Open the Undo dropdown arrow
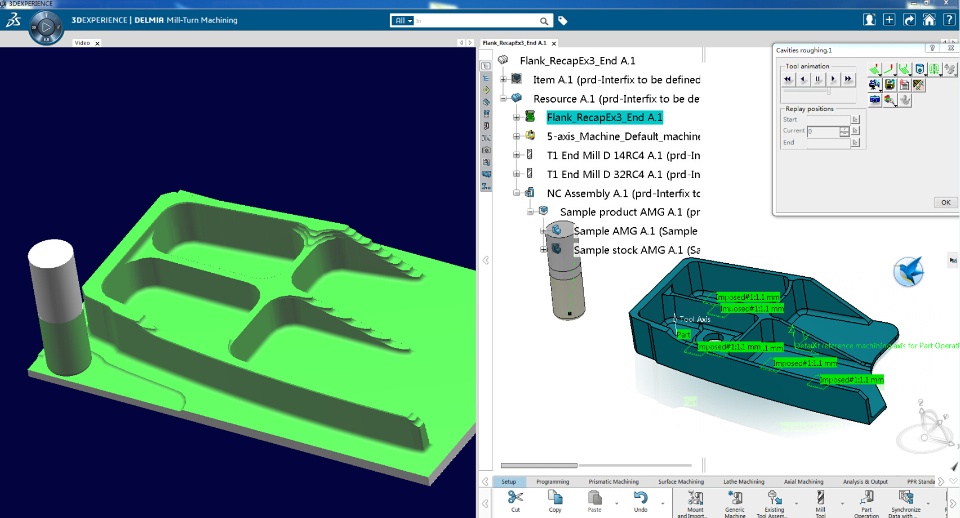Screen dimensions: 960x518 tap(663, 503)
